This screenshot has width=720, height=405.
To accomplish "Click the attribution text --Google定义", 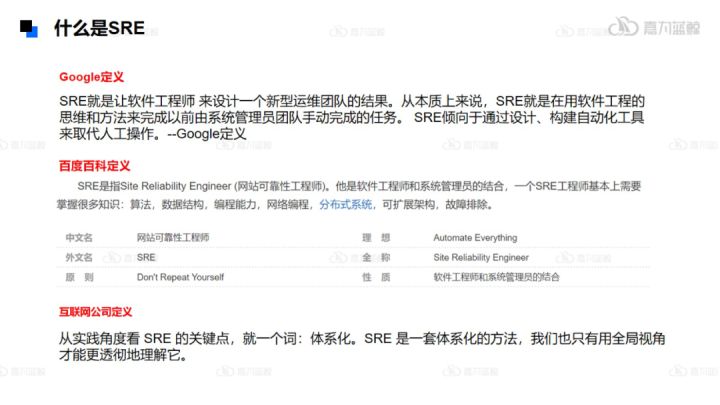I will click(x=207, y=134).
